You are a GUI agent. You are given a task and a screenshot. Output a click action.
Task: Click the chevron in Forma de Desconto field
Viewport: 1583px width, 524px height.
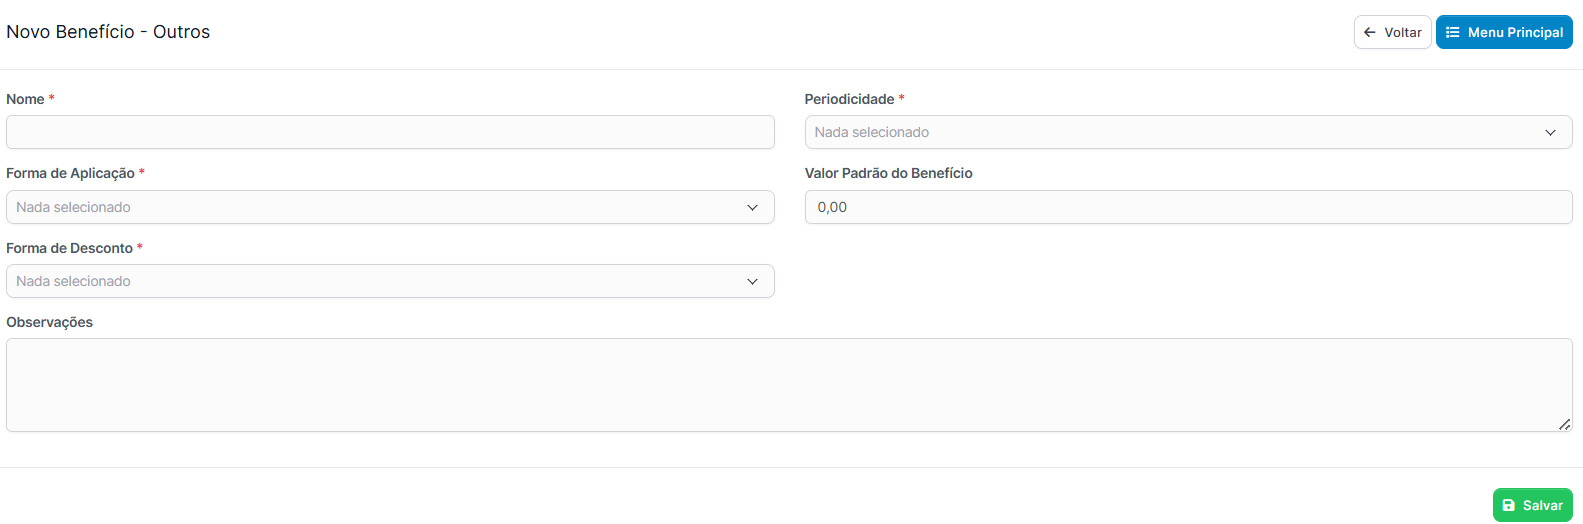coord(752,281)
